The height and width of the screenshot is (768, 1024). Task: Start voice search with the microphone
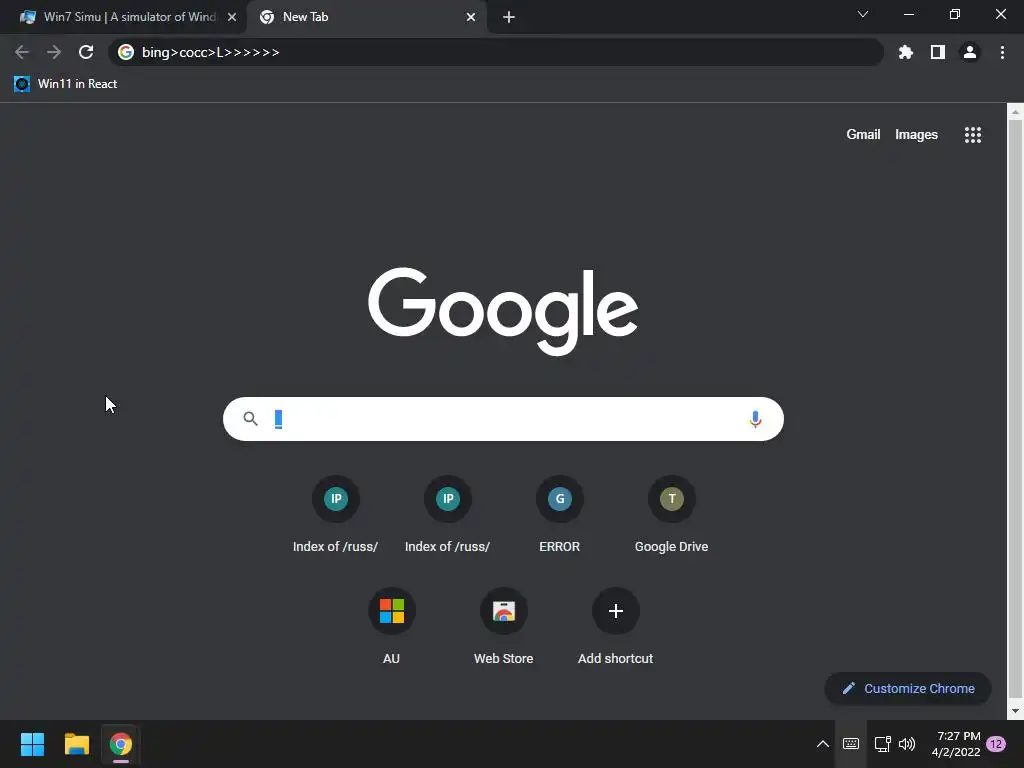point(756,419)
